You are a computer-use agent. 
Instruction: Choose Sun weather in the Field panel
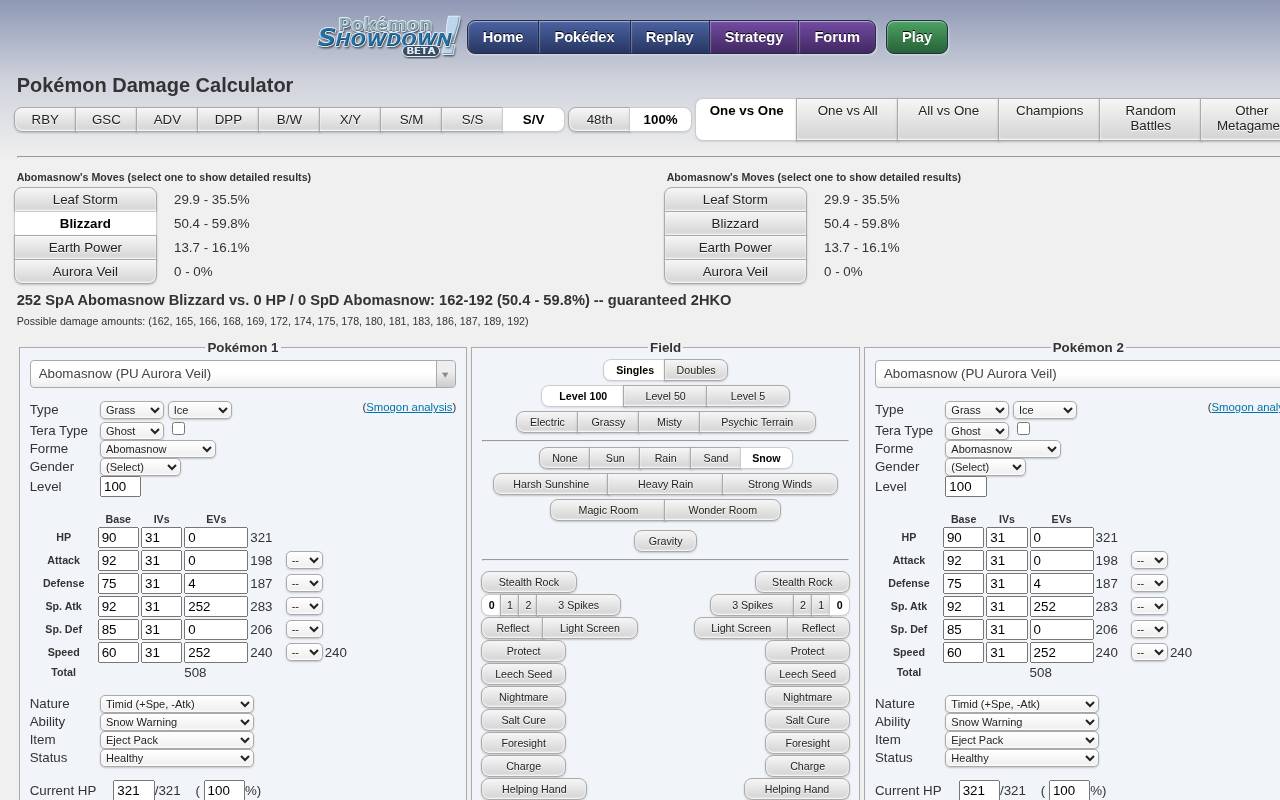pos(615,458)
